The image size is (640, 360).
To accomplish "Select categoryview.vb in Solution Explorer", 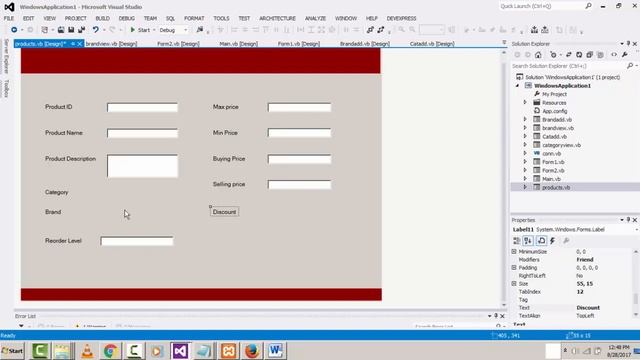I will pyautogui.click(x=561, y=145).
